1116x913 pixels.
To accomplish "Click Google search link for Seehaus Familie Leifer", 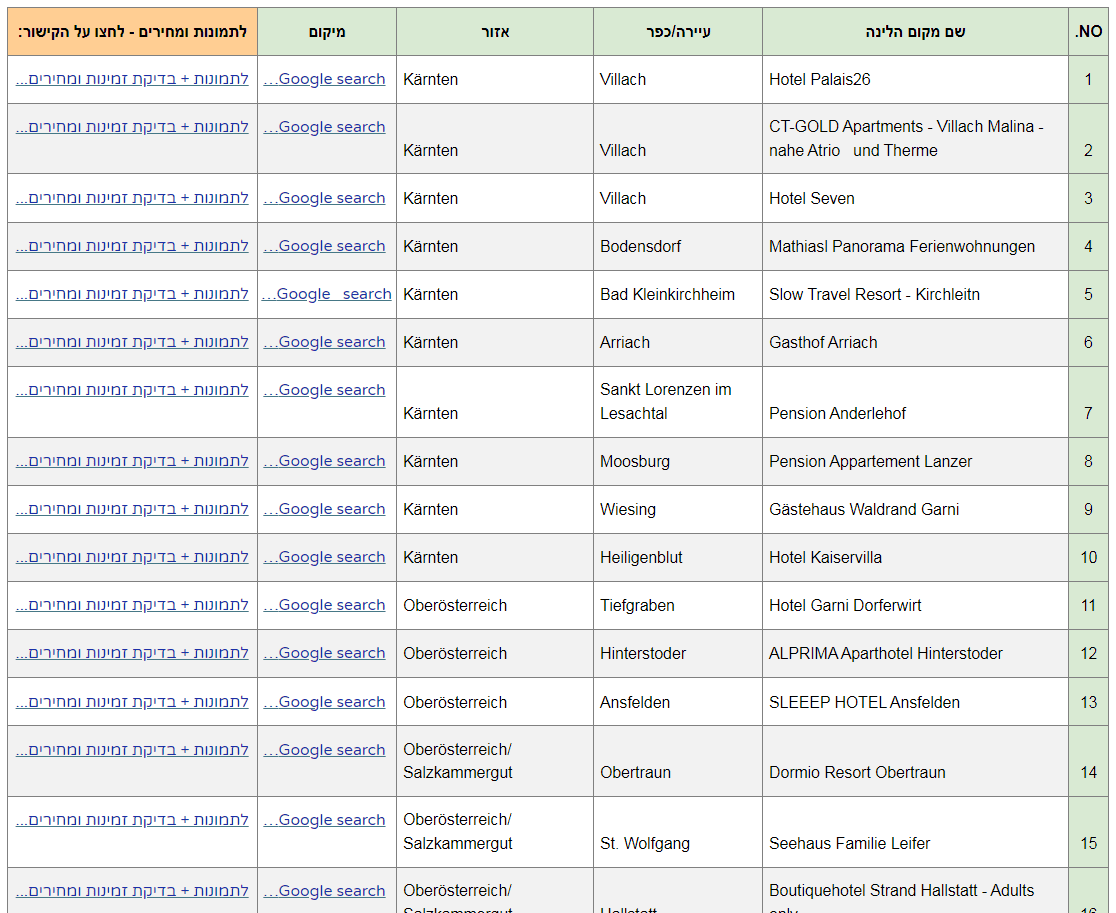I will [x=325, y=820].
